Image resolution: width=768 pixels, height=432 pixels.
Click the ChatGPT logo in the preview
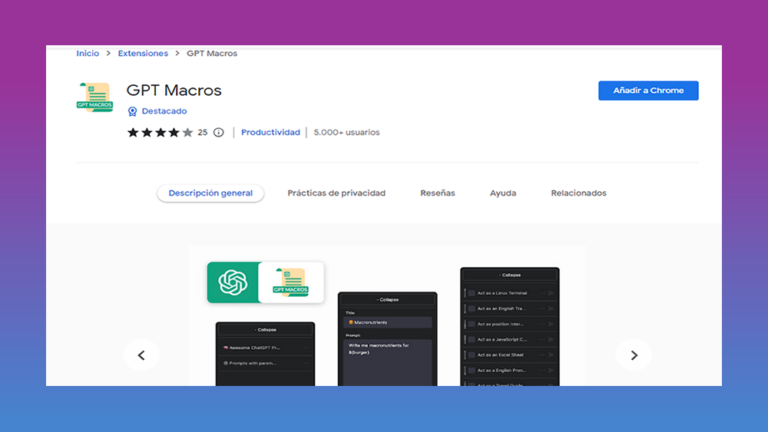(x=233, y=282)
